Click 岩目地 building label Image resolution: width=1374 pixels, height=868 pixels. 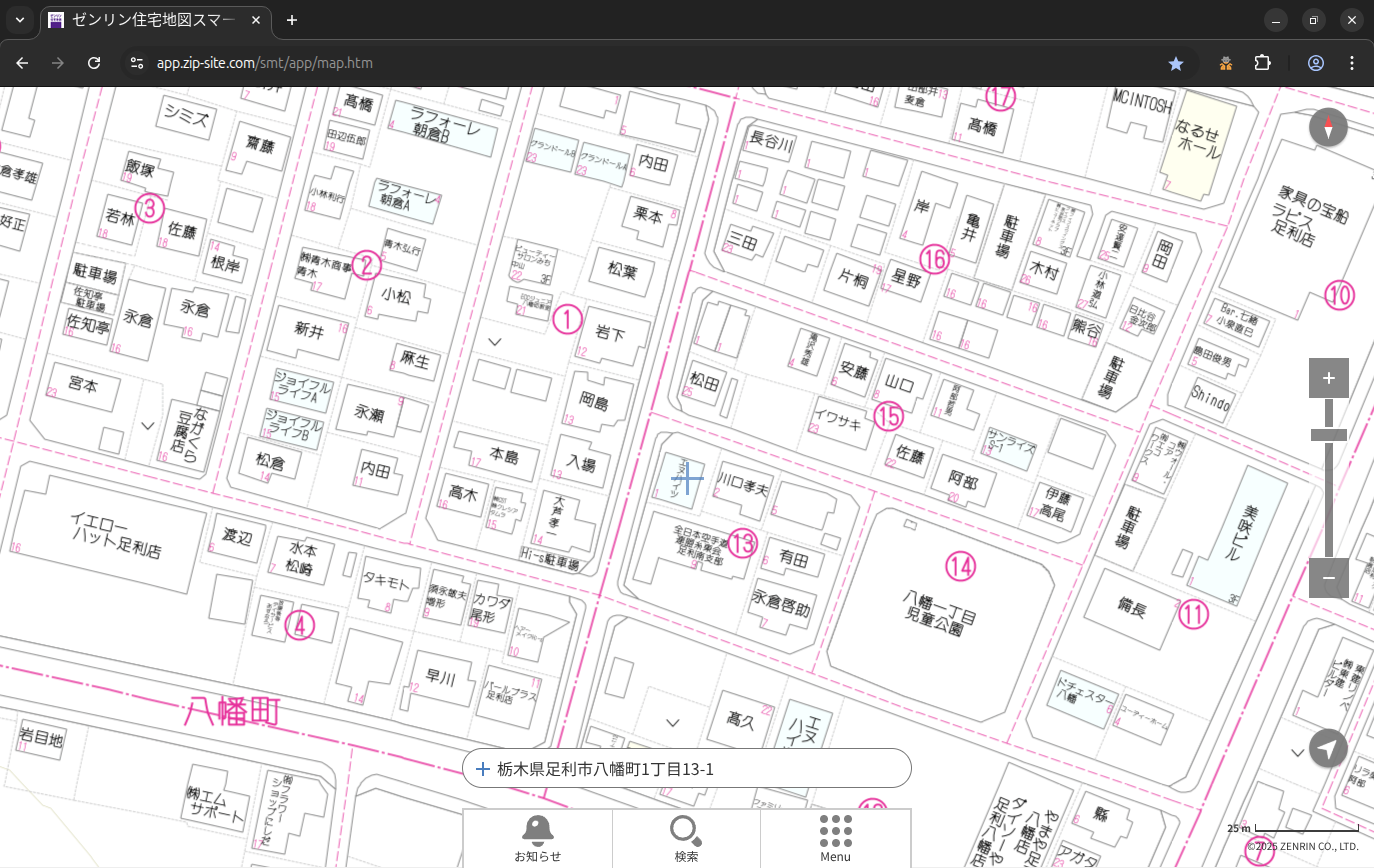point(41,739)
